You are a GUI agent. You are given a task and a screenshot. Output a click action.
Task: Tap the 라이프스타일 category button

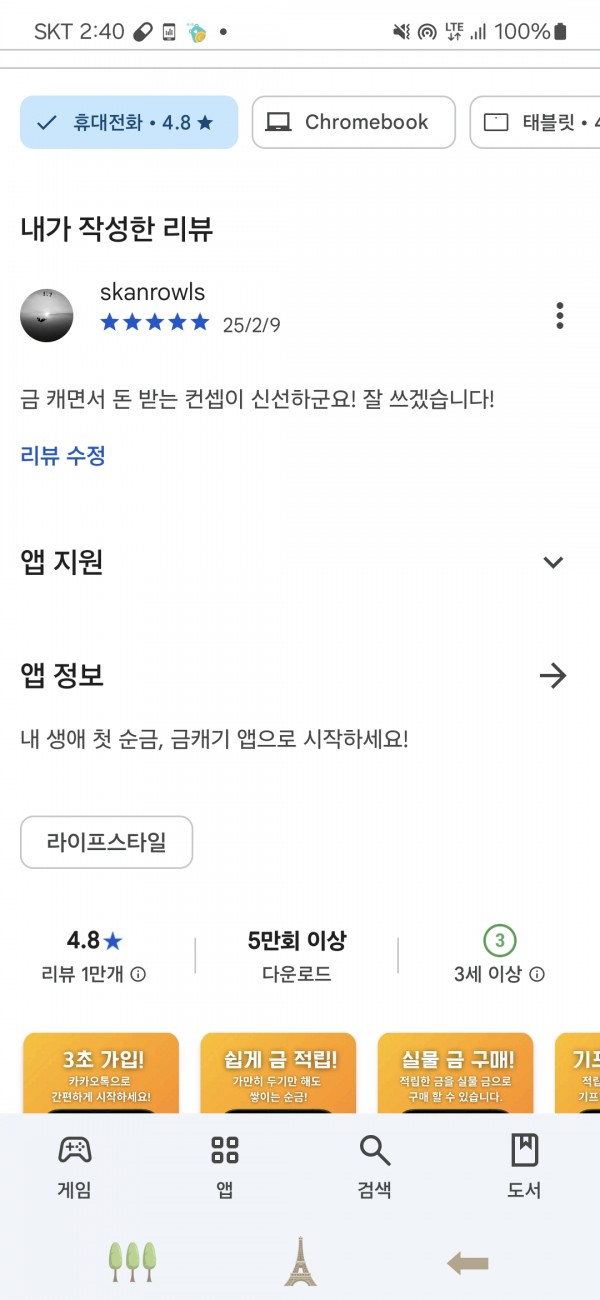click(x=106, y=842)
